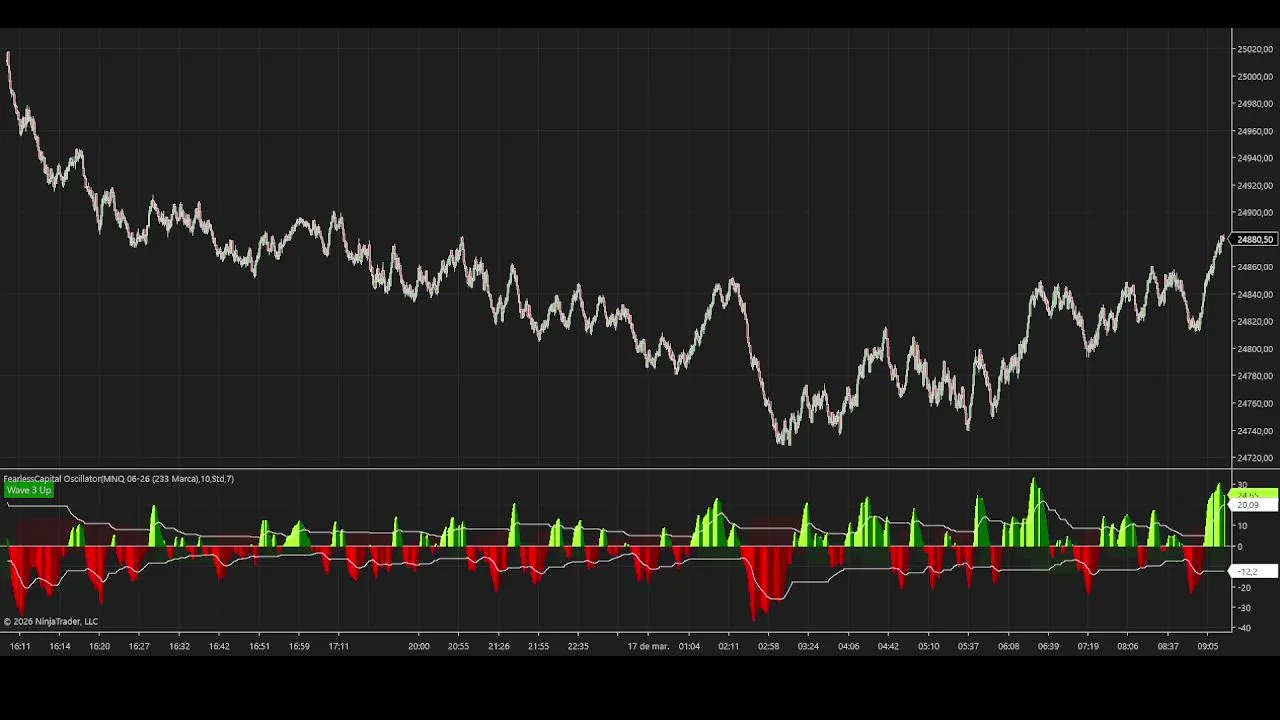Click the oscillator scale label -40
Viewport: 1280px width, 720px height.
[1243, 629]
